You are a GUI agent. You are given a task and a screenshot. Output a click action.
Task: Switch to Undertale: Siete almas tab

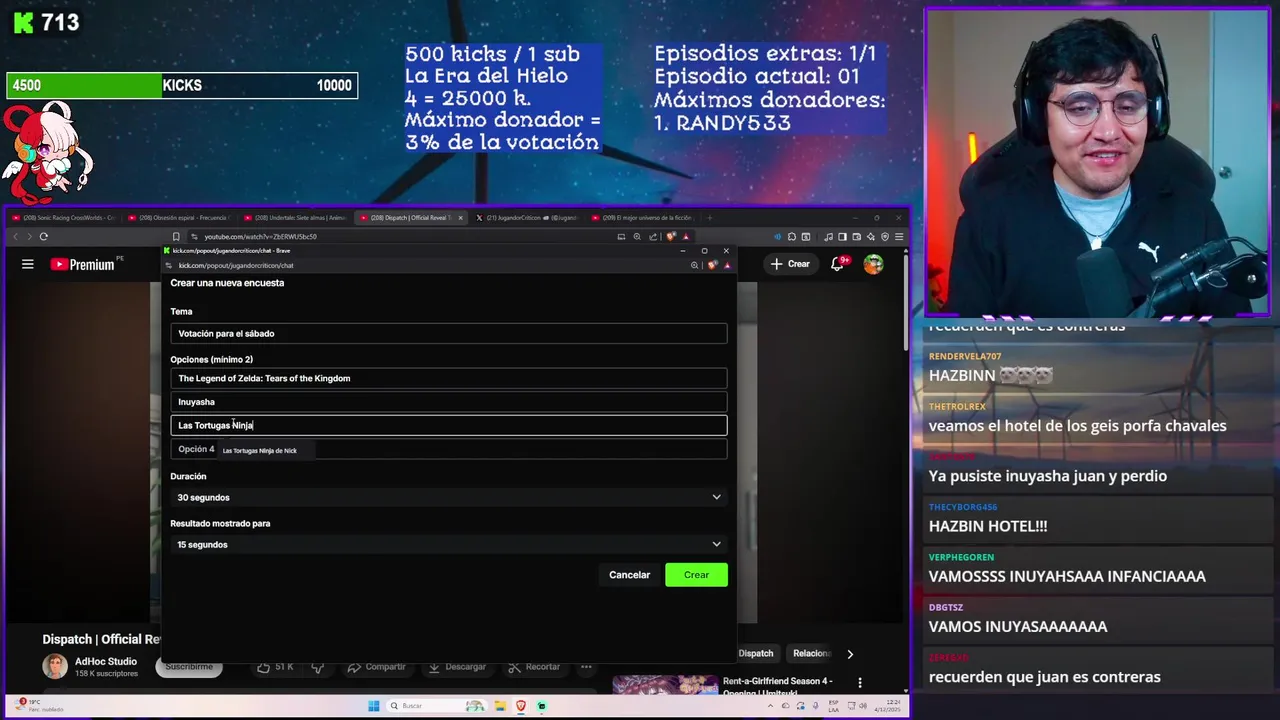(297, 218)
